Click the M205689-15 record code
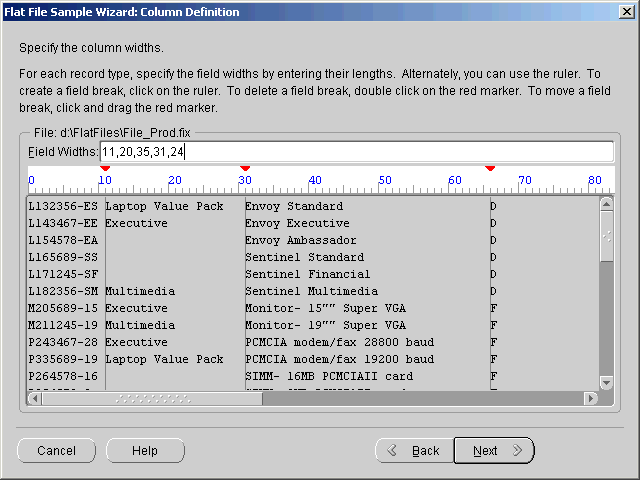 pyautogui.click(x=63, y=309)
